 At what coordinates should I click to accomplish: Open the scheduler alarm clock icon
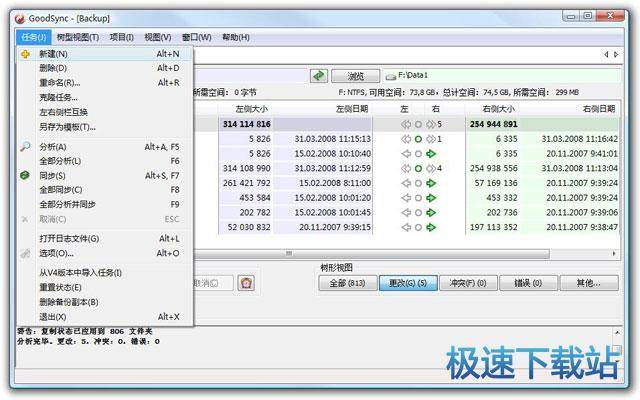point(246,283)
